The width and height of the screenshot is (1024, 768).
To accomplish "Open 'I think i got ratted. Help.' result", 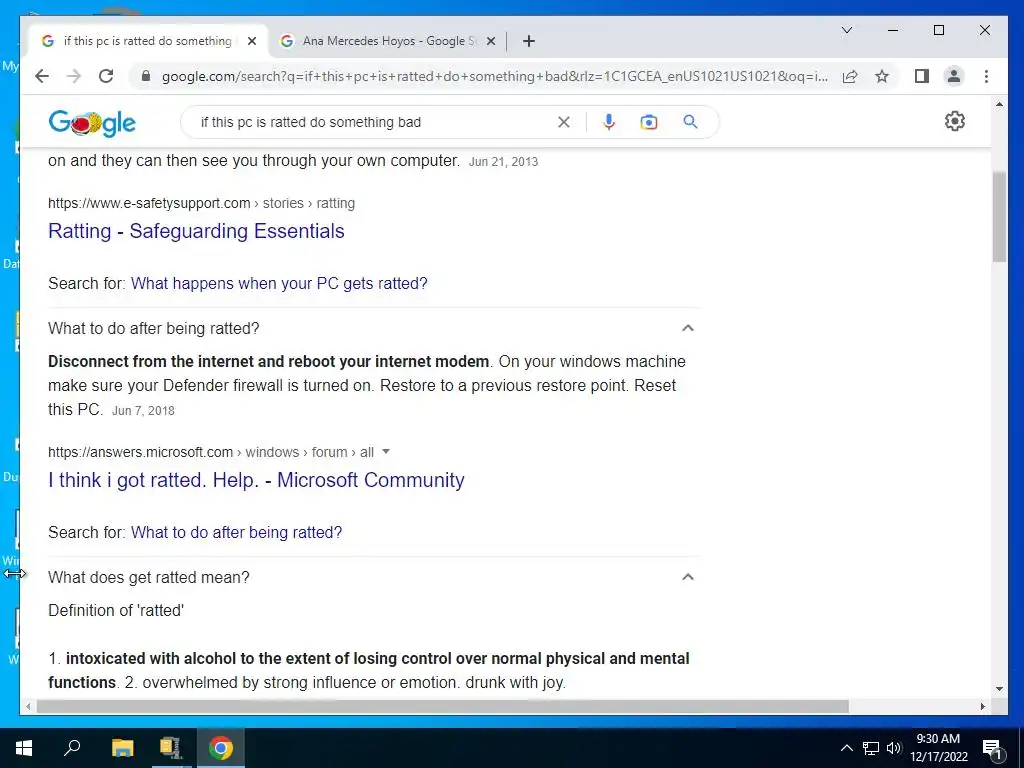I will point(256,480).
